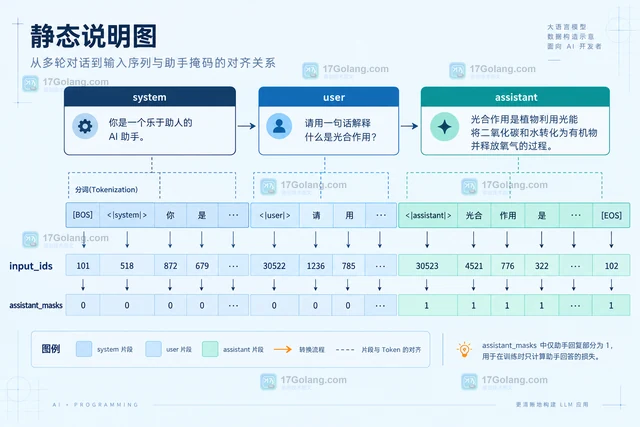The image size is (640, 427).
Task: Click the input id cell 30522
Action: [275, 266]
